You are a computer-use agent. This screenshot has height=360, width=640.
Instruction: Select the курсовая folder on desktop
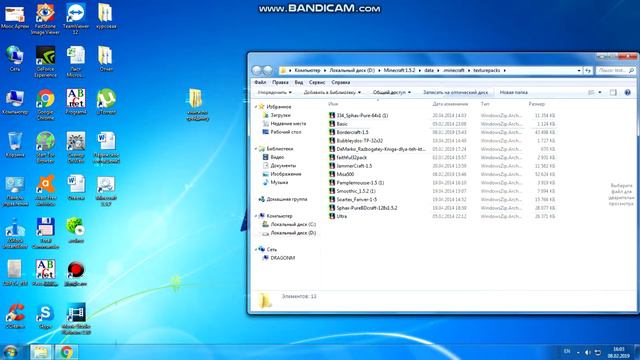tap(106, 16)
